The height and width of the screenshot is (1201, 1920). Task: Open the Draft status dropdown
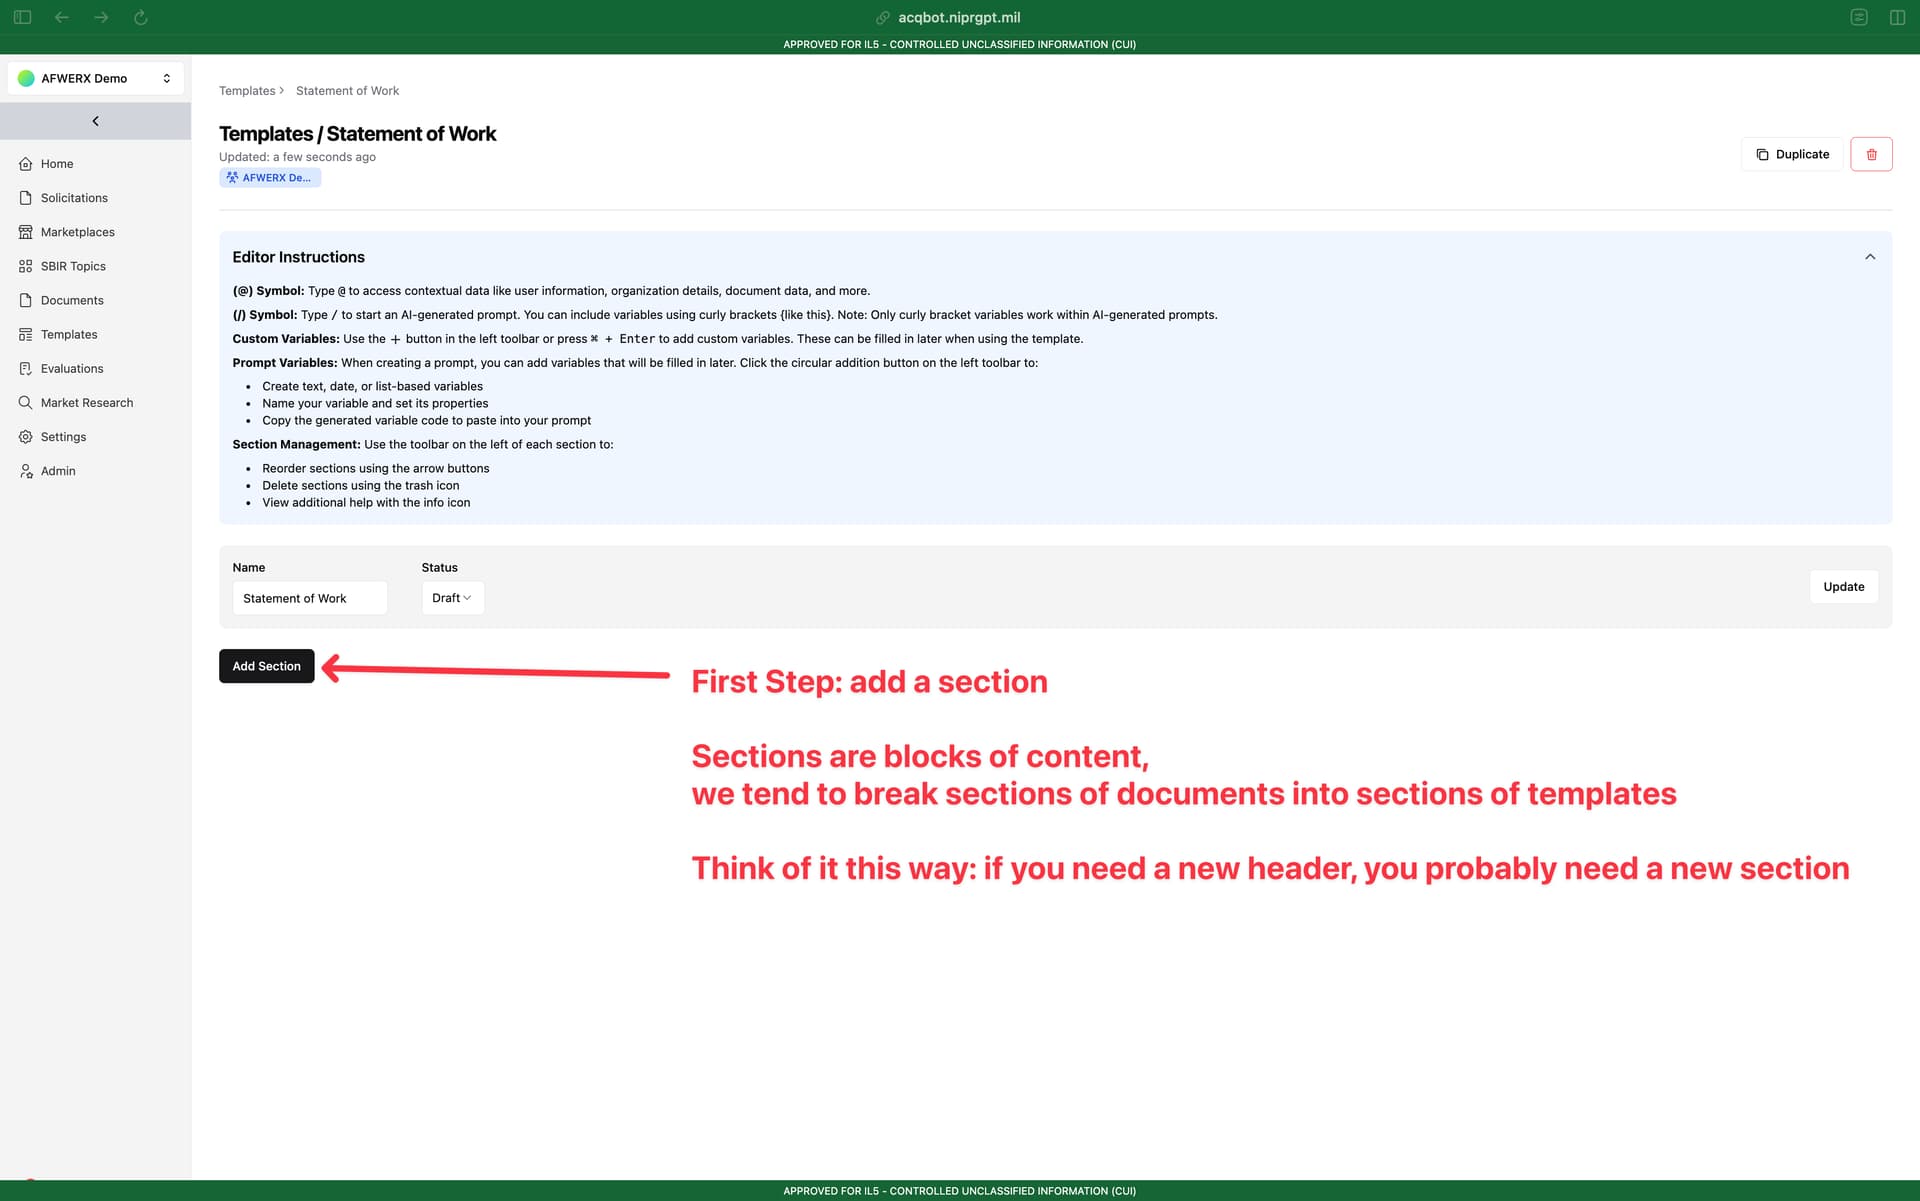[x=452, y=598]
